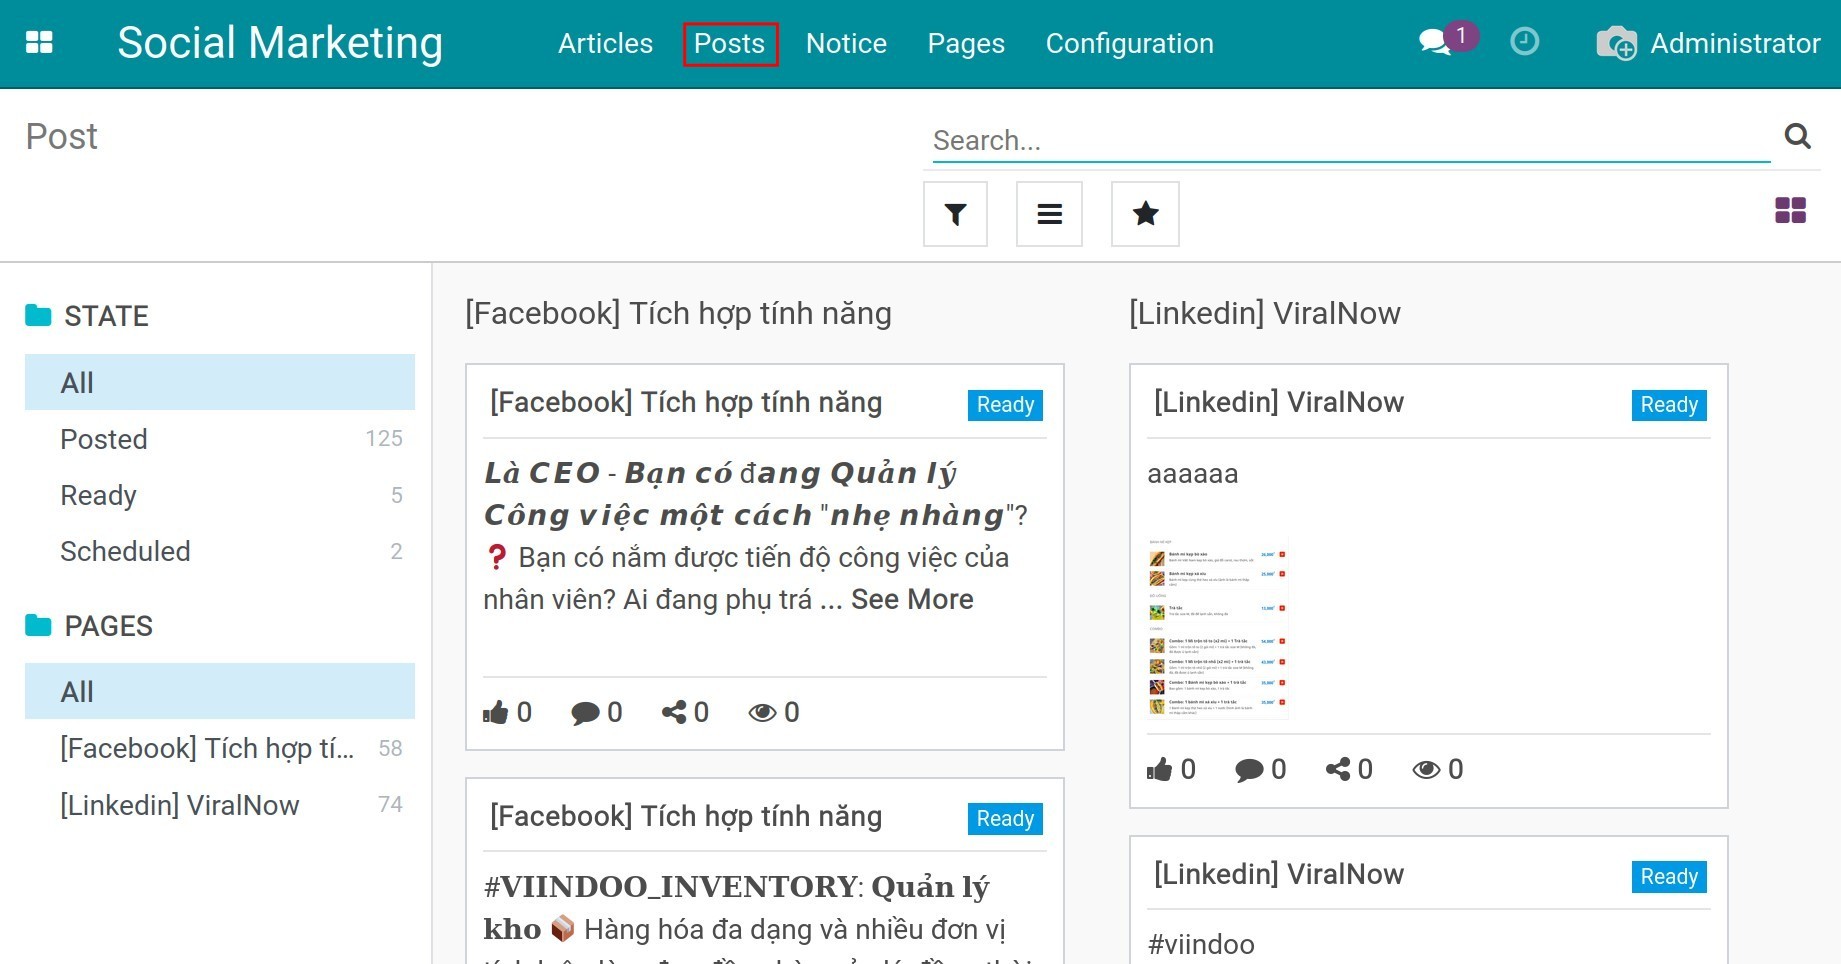1841x964 pixels.
Task: Open the Group By dropdown
Action: click(x=1049, y=214)
